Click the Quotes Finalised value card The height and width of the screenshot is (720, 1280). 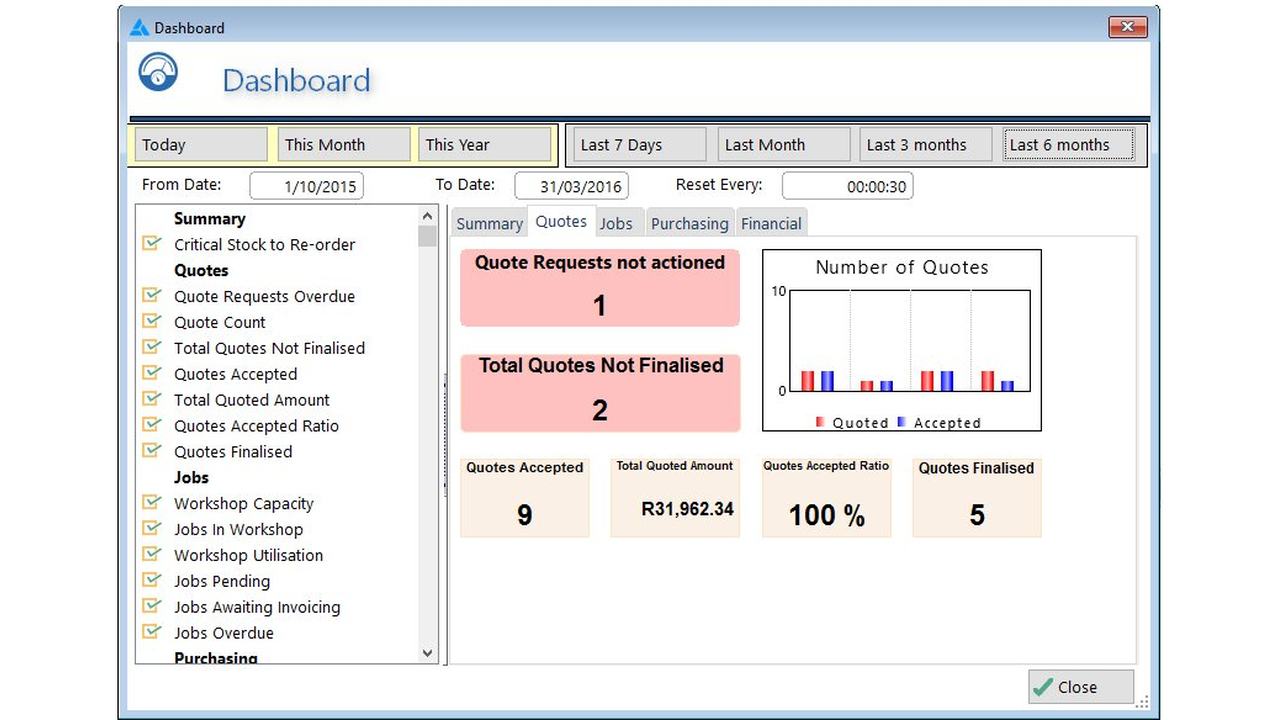tap(977, 498)
